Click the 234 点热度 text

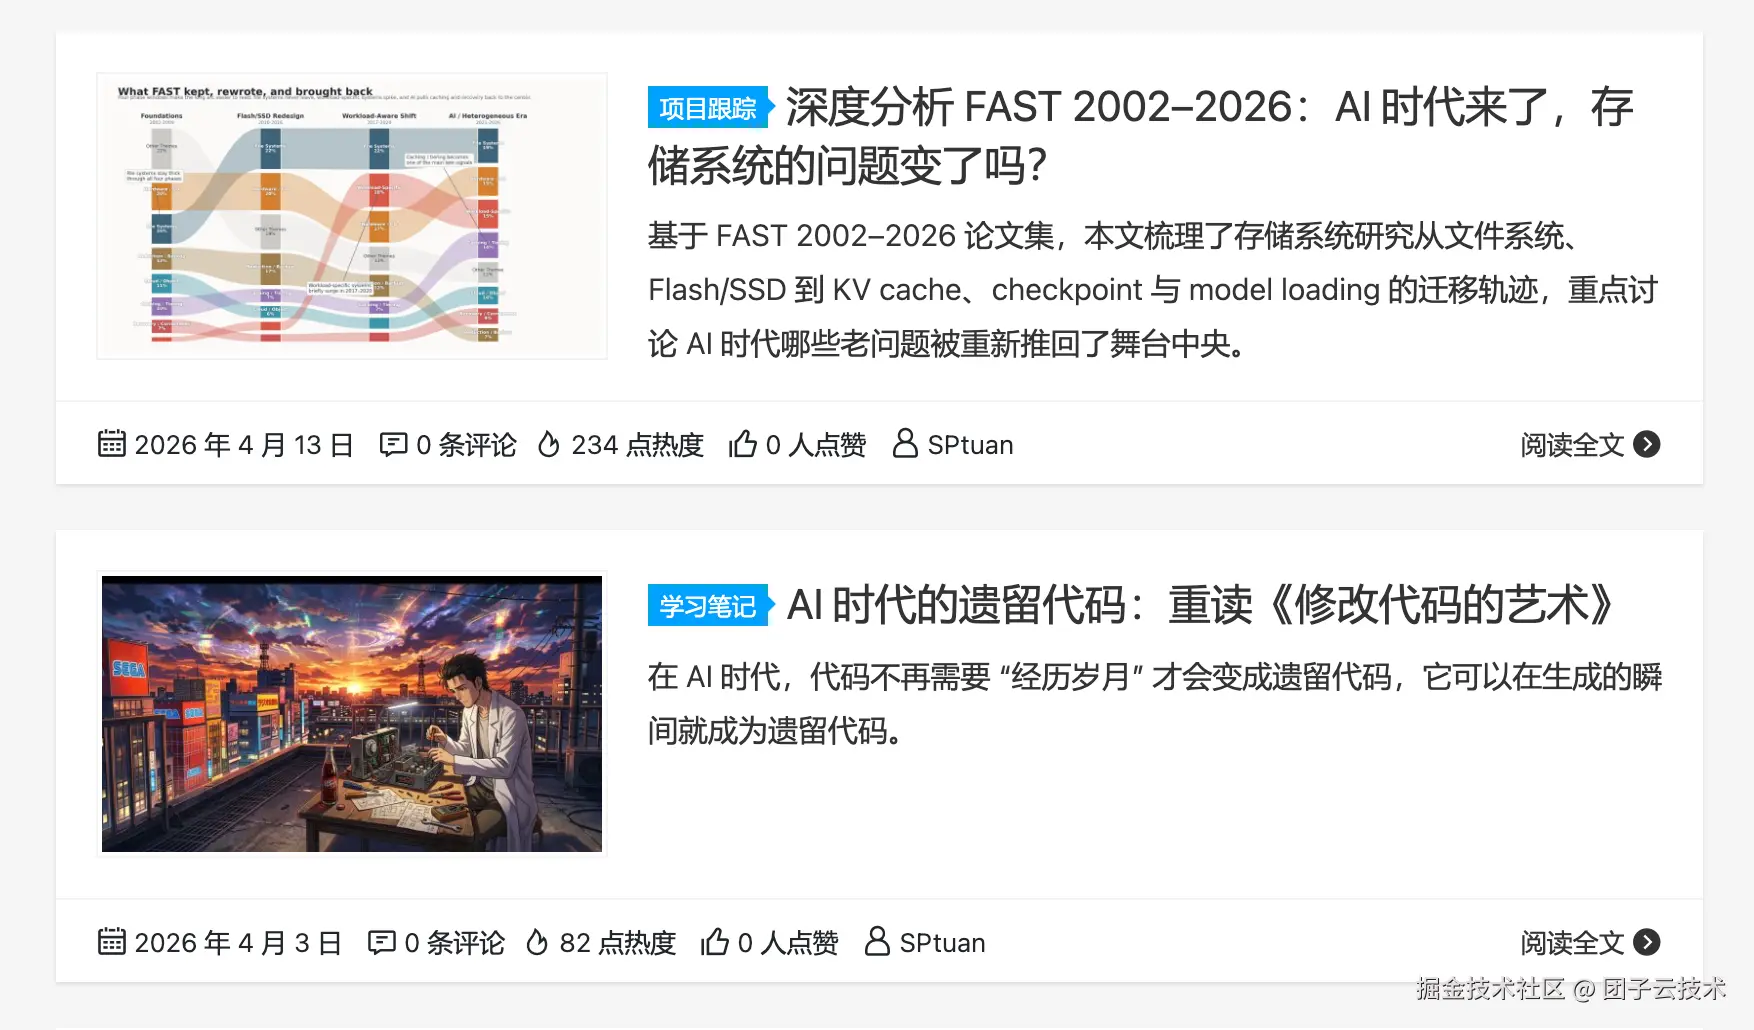tap(637, 445)
